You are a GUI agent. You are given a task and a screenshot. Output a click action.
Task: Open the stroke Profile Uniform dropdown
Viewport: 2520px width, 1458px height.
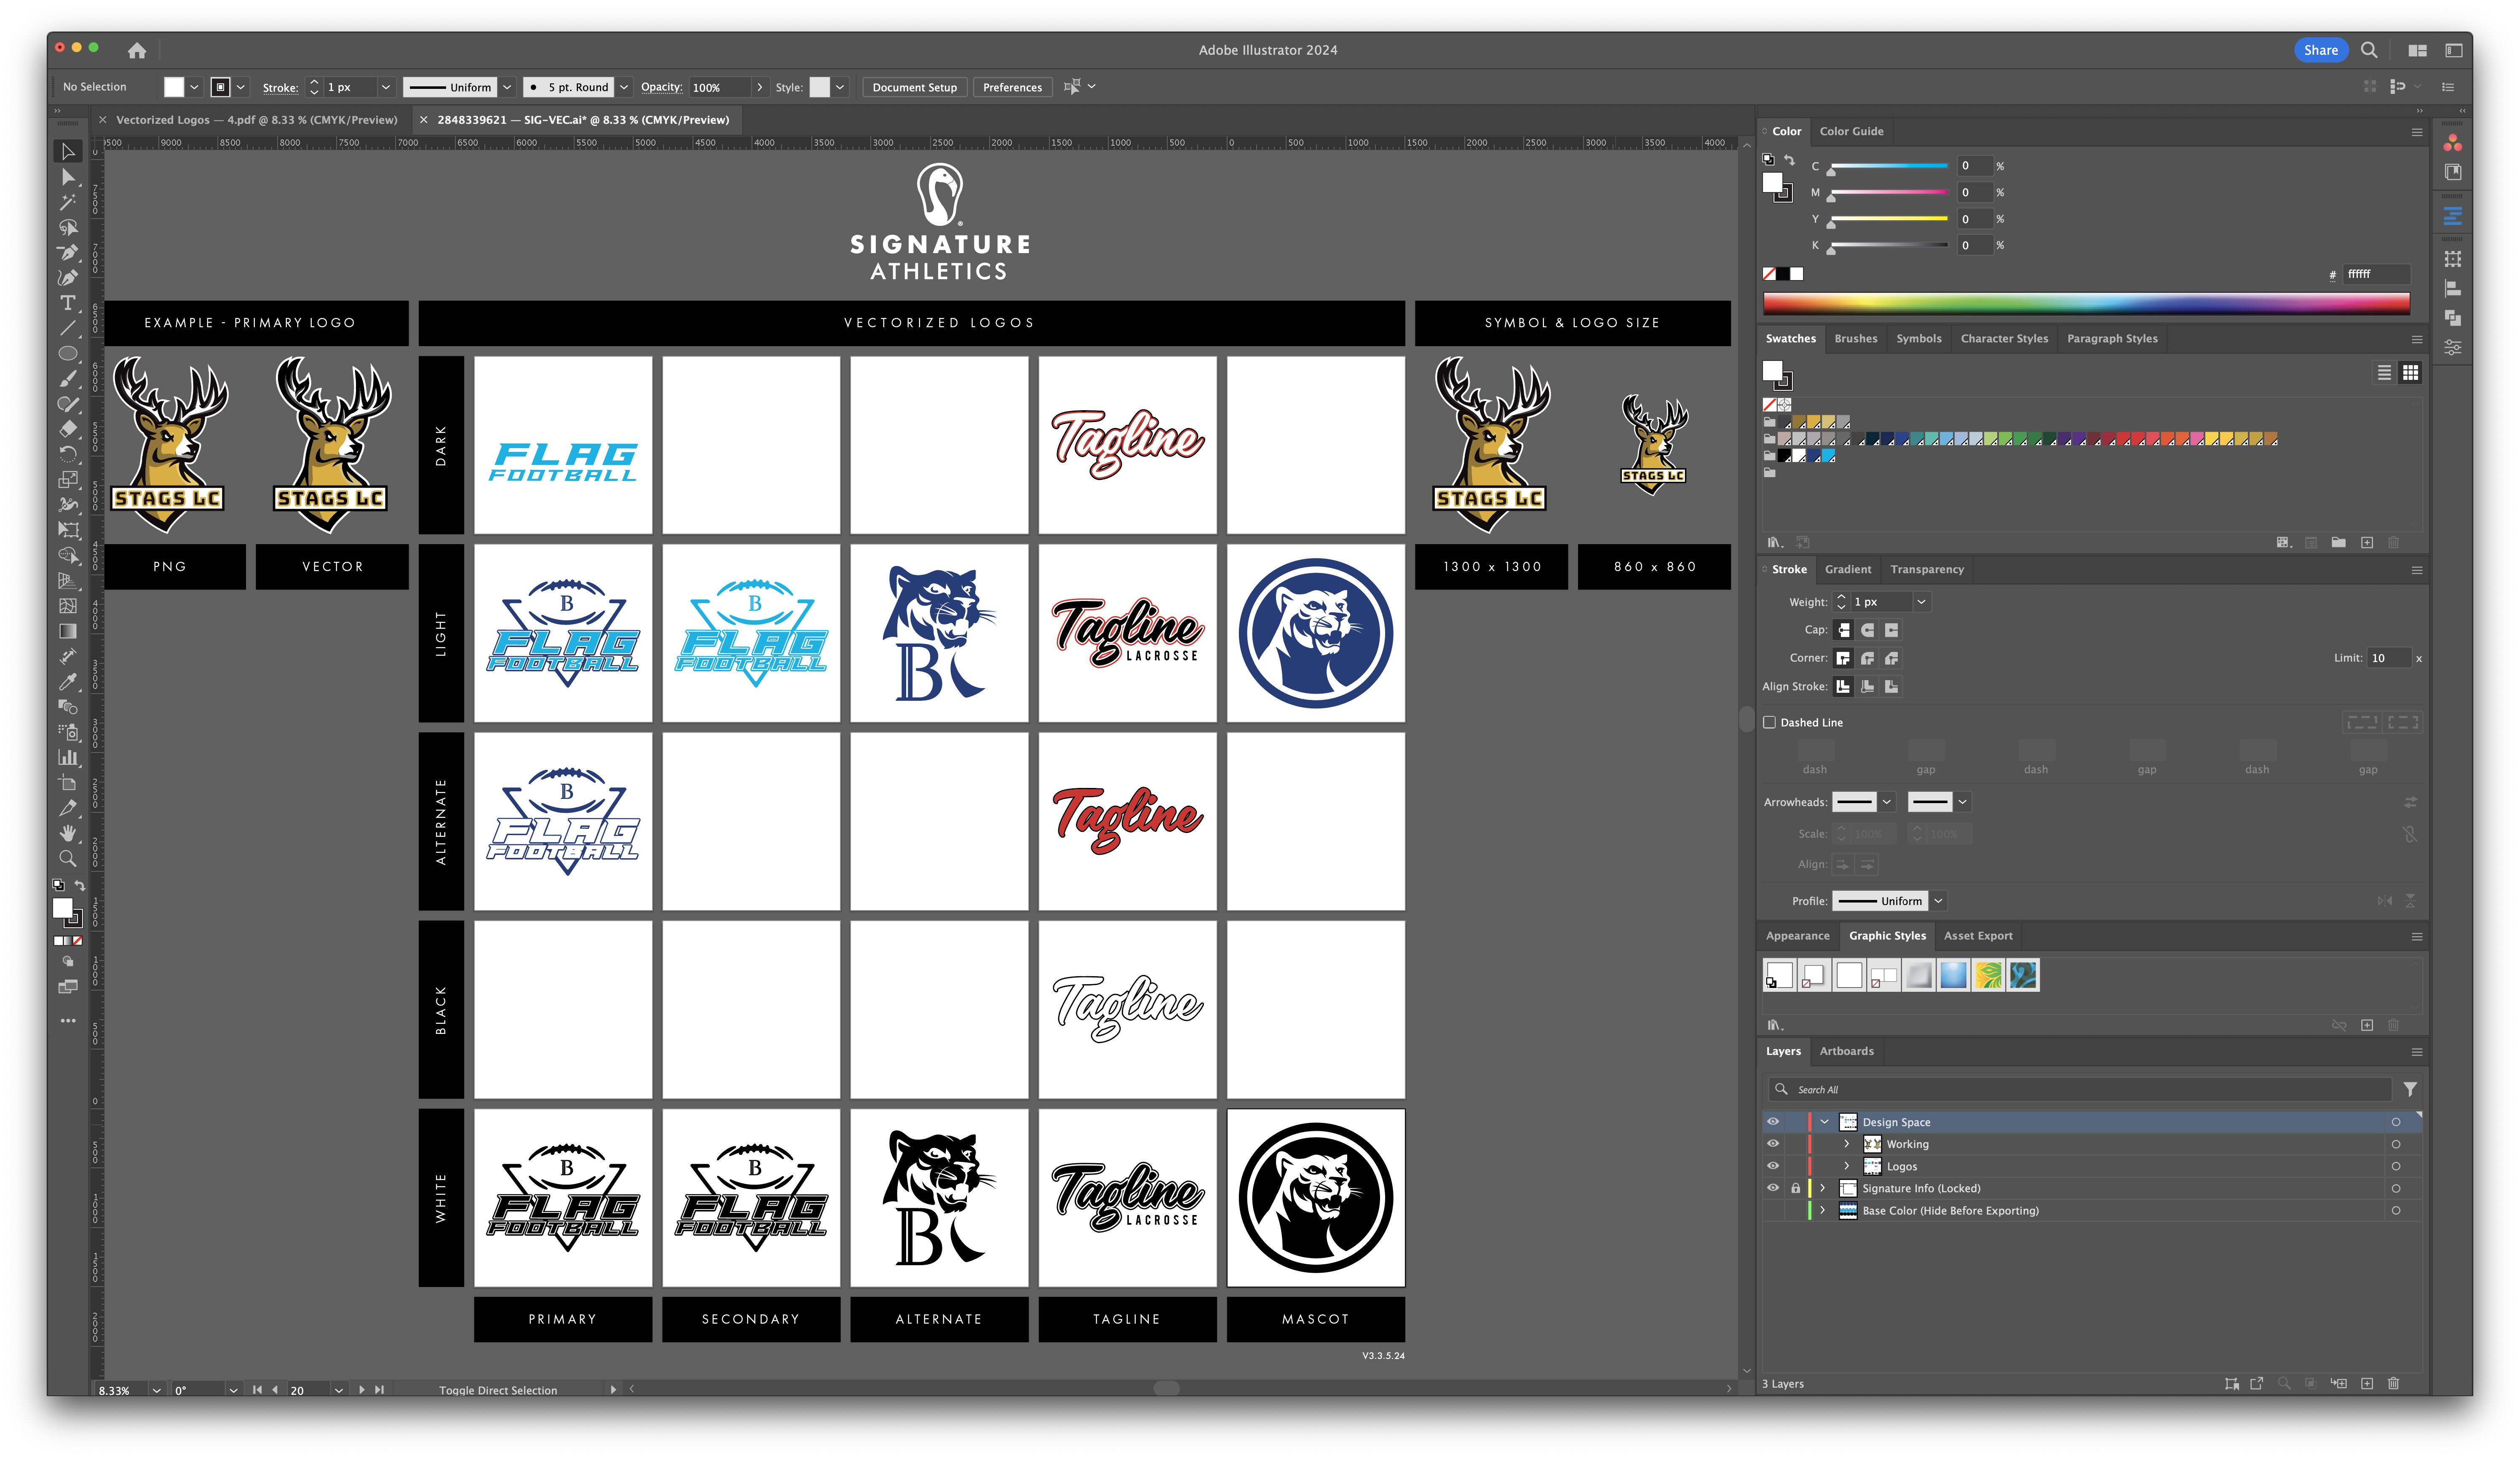pyautogui.click(x=1938, y=901)
